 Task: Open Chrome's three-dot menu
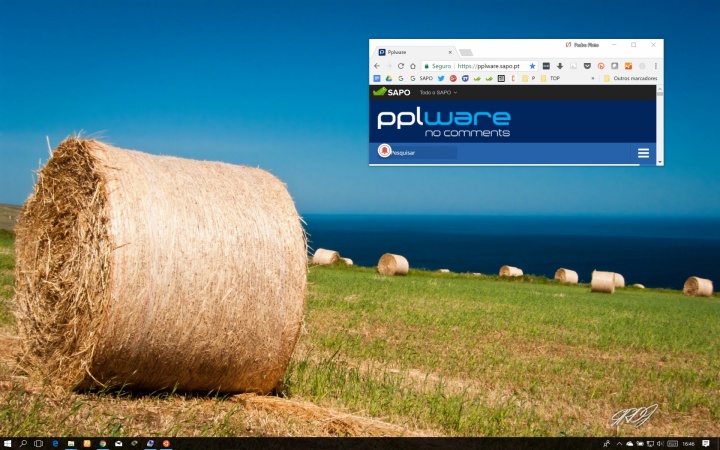point(656,66)
